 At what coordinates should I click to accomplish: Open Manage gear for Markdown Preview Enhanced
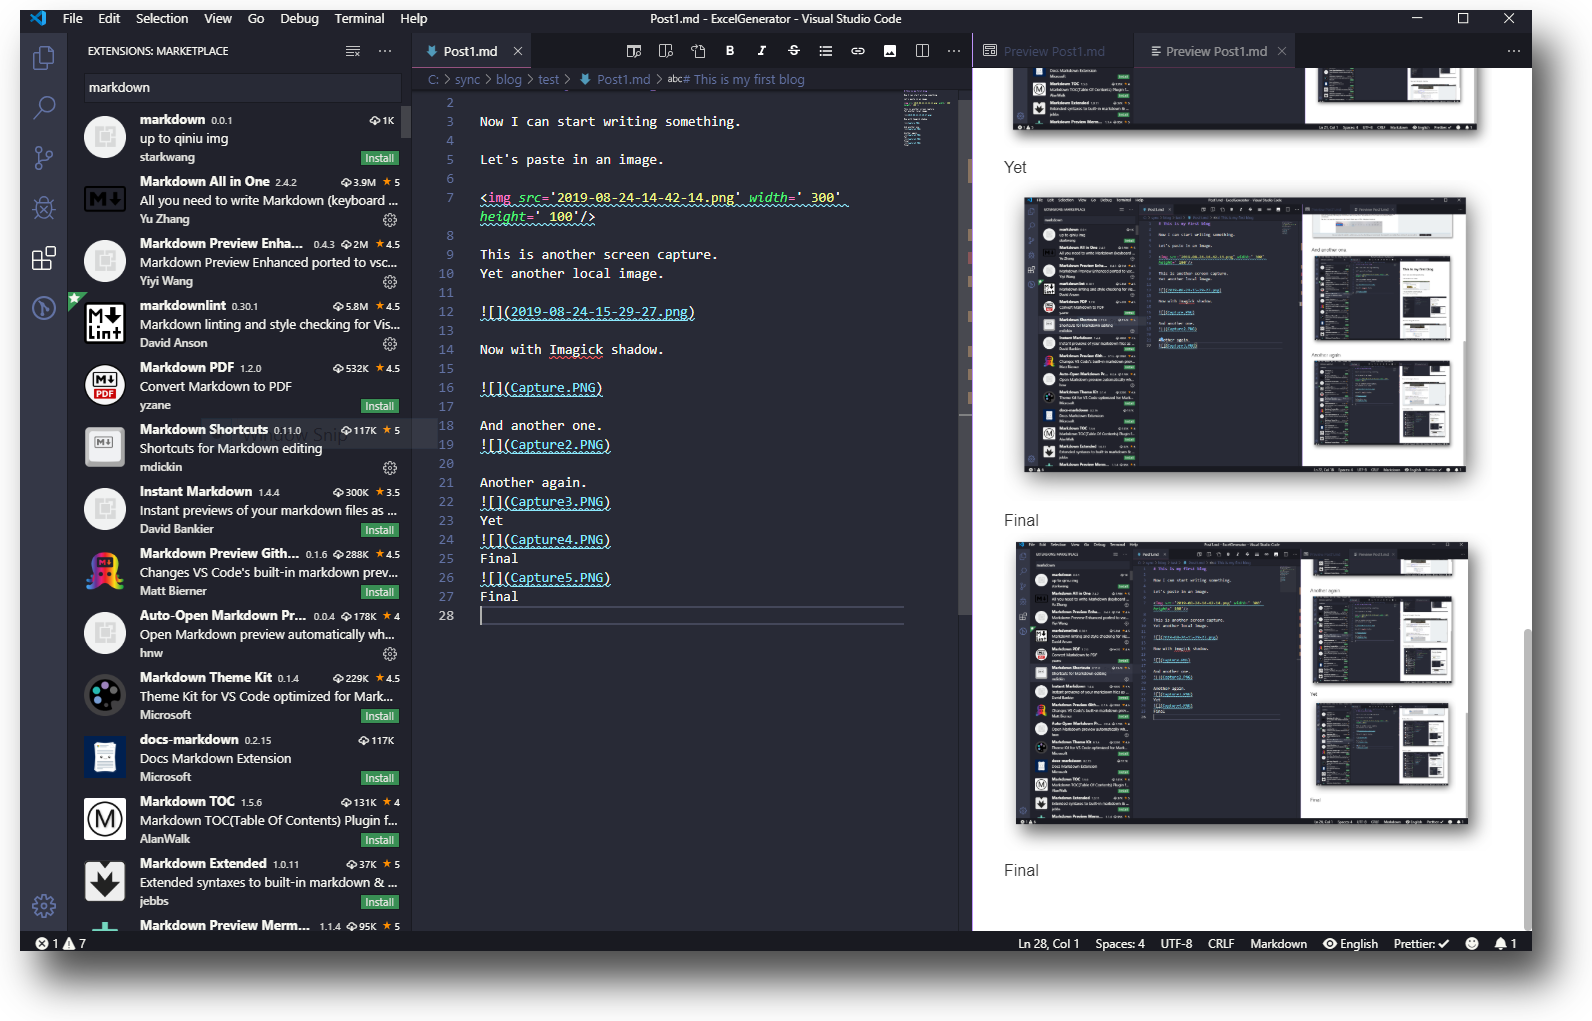pyautogui.click(x=390, y=282)
